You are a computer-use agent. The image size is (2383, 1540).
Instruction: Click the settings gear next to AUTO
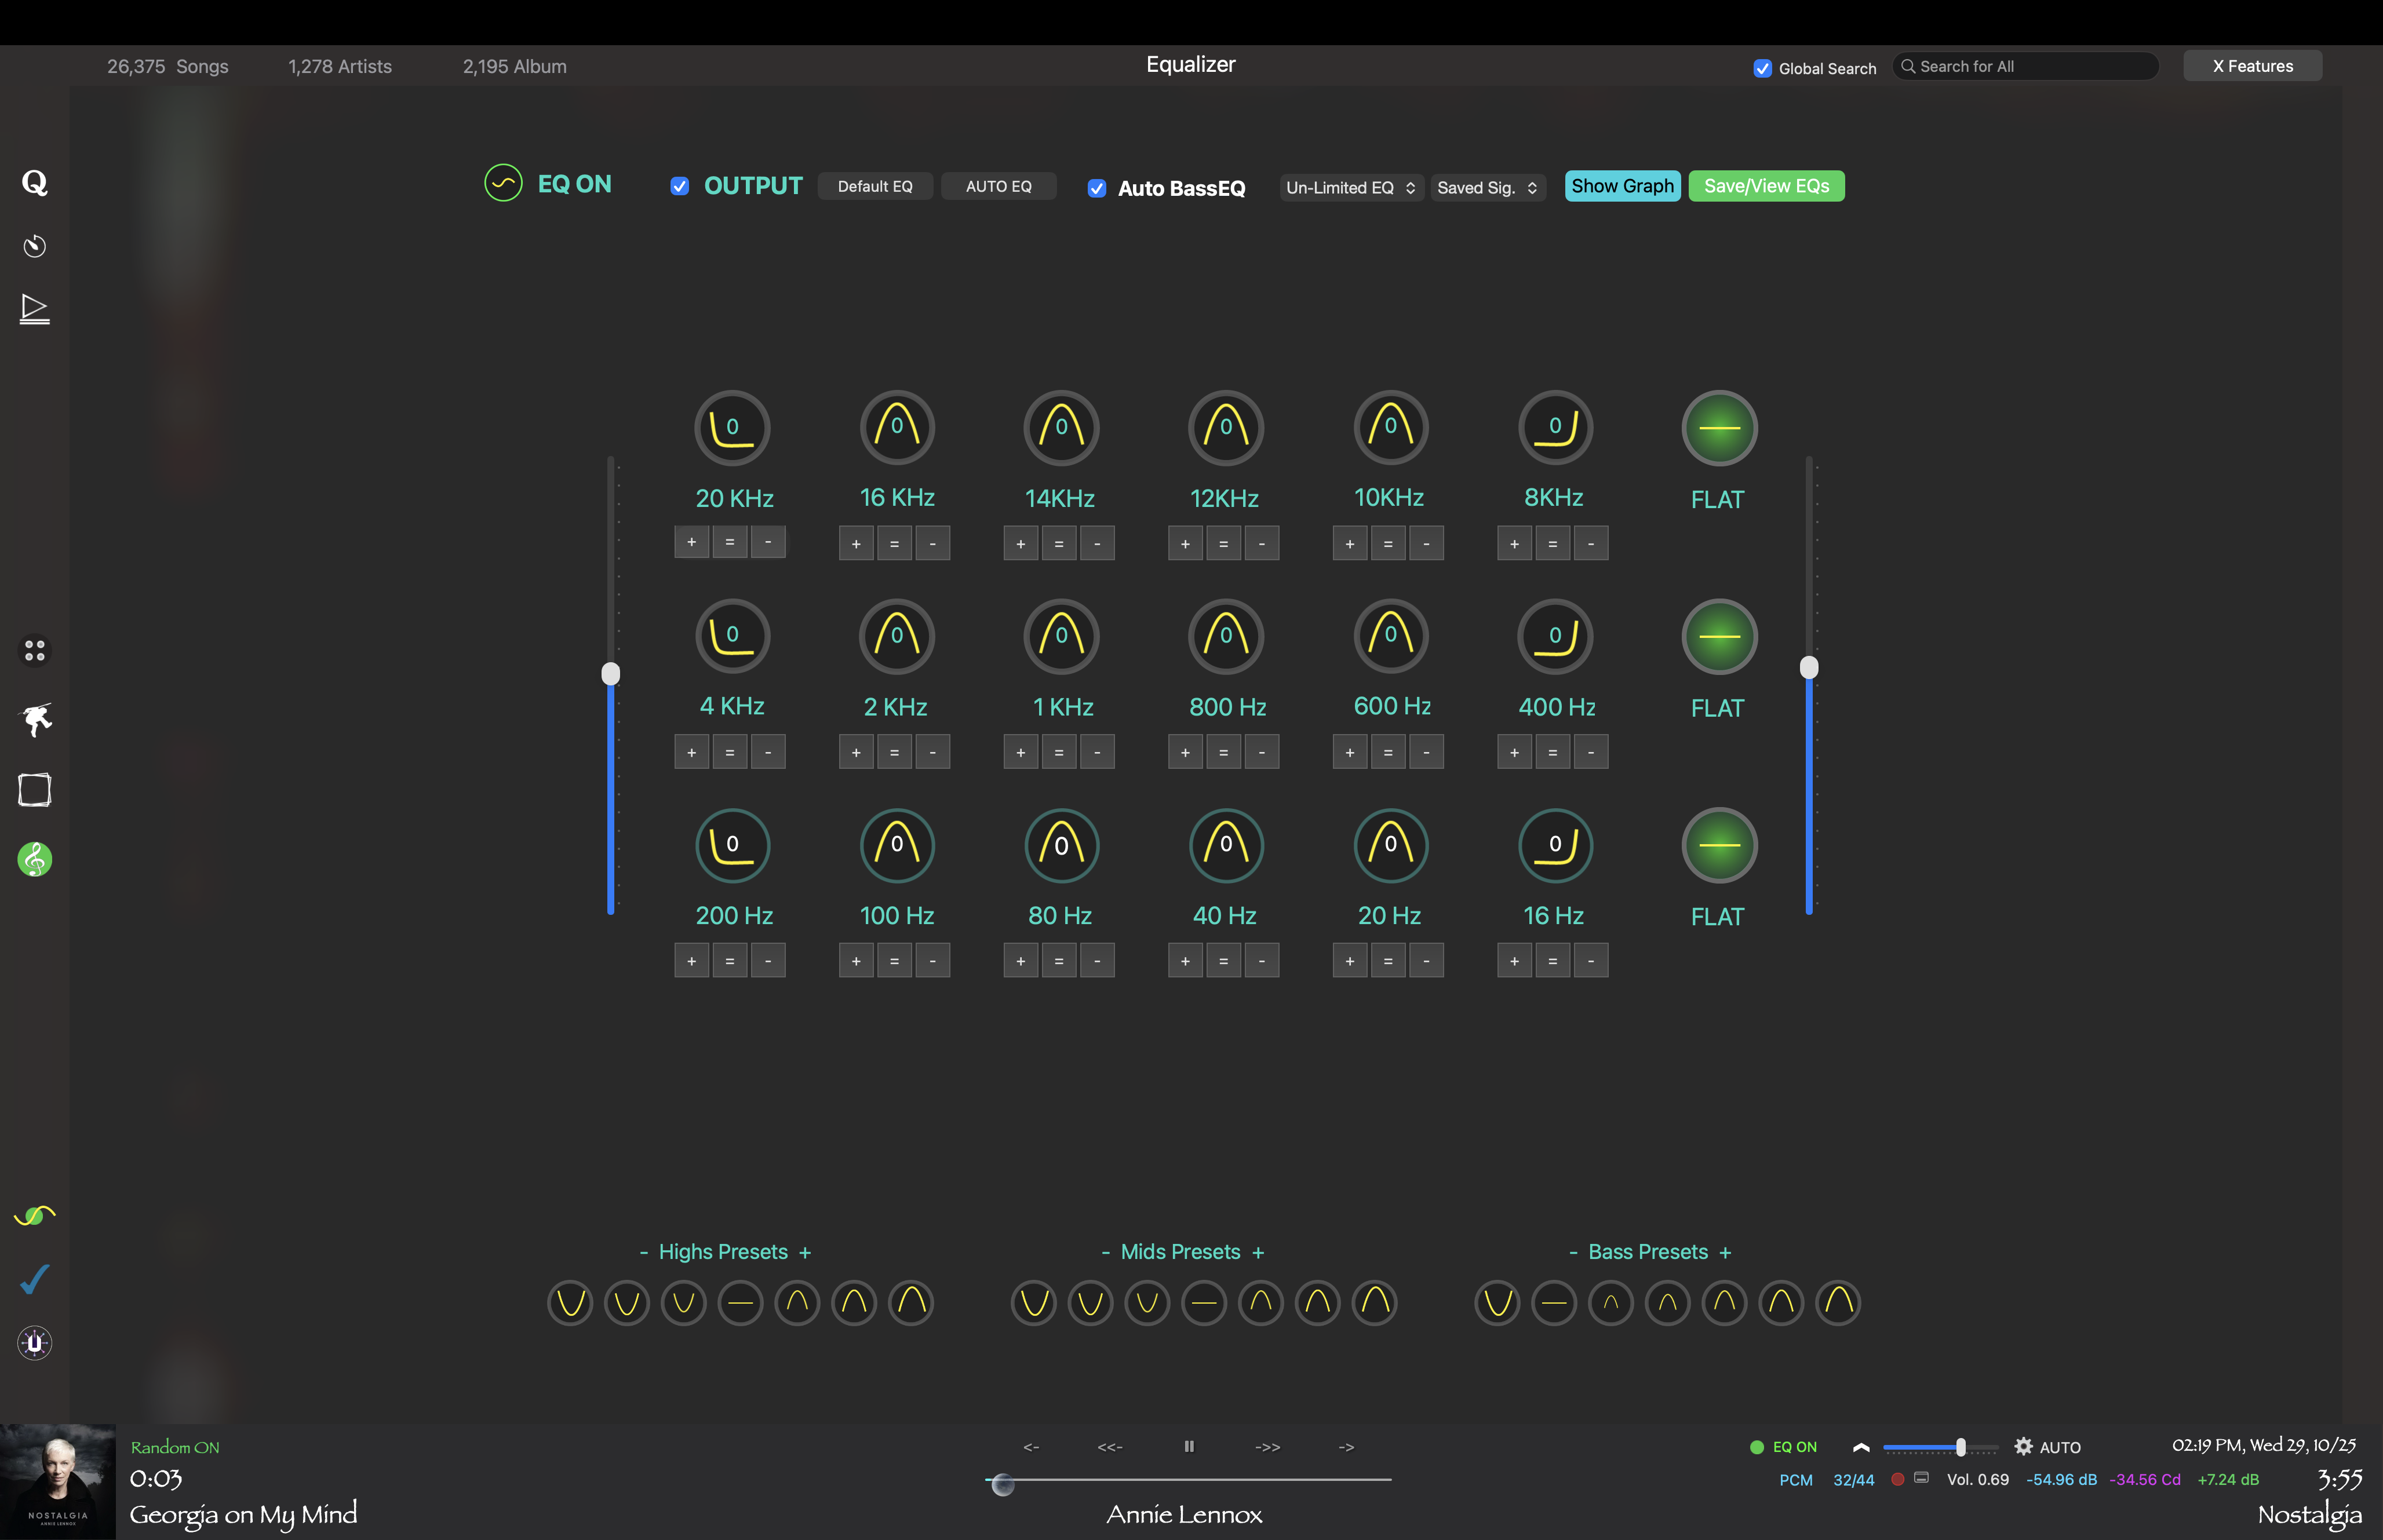(2023, 1446)
